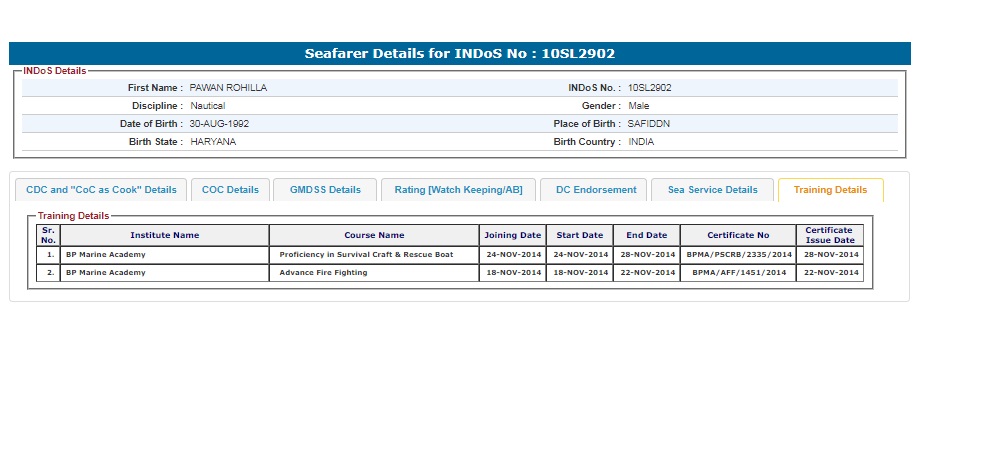Screen dimensions: 1005x460
Task: Click the Place of Birth value SAFIDDN
Action: (x=649, y=124)
